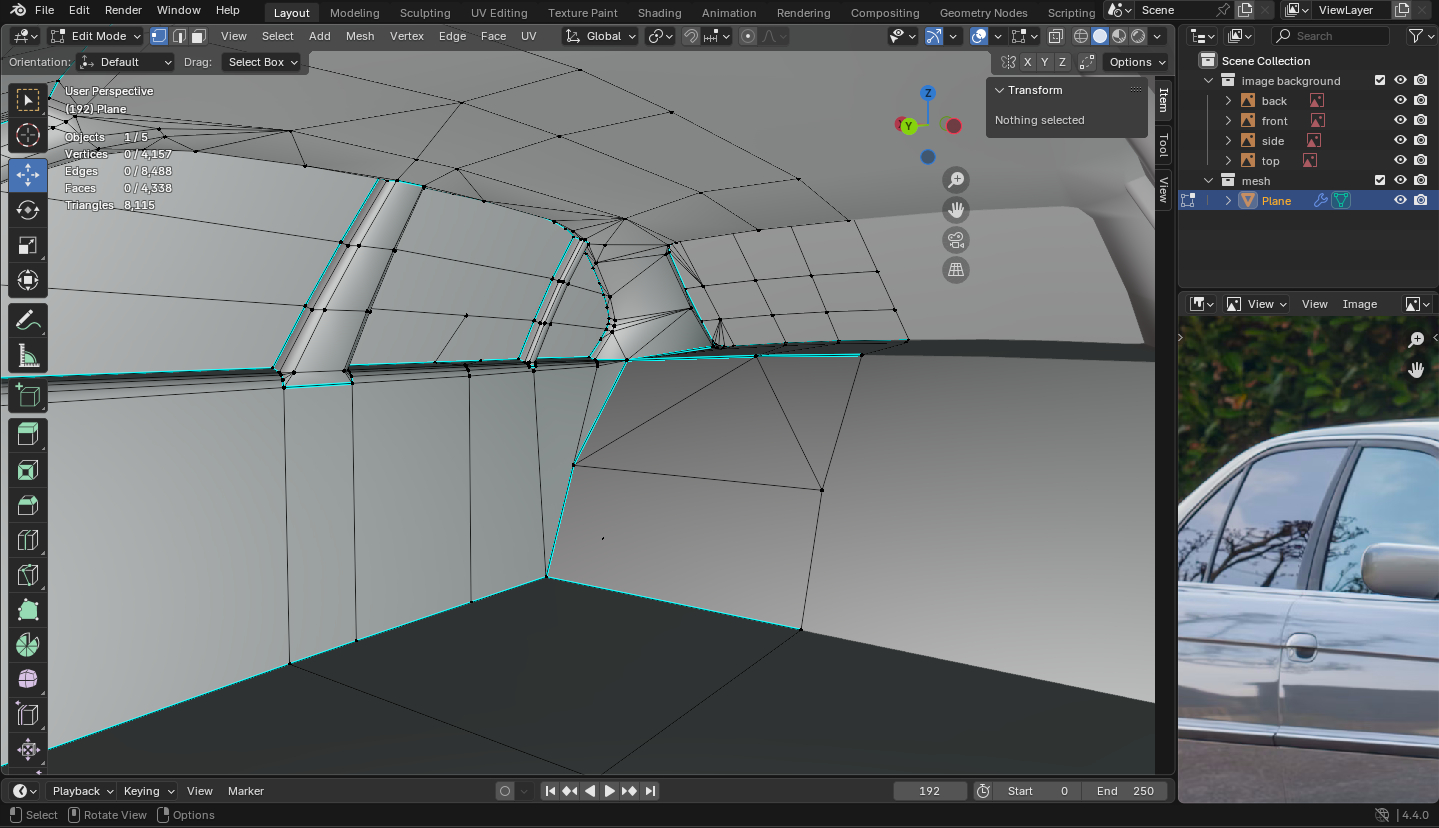Switch to the Sculpting workspace tab

(425, 13)
